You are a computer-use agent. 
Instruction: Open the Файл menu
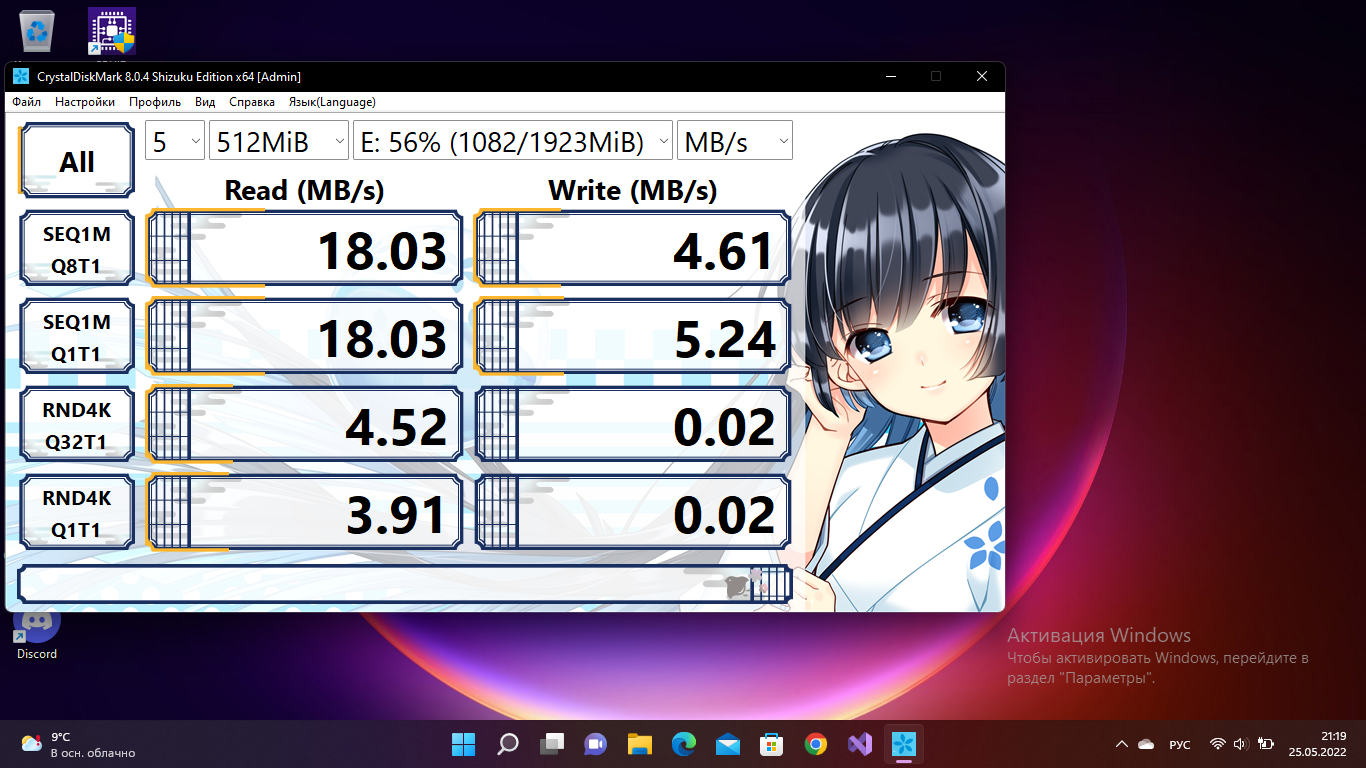27,102
